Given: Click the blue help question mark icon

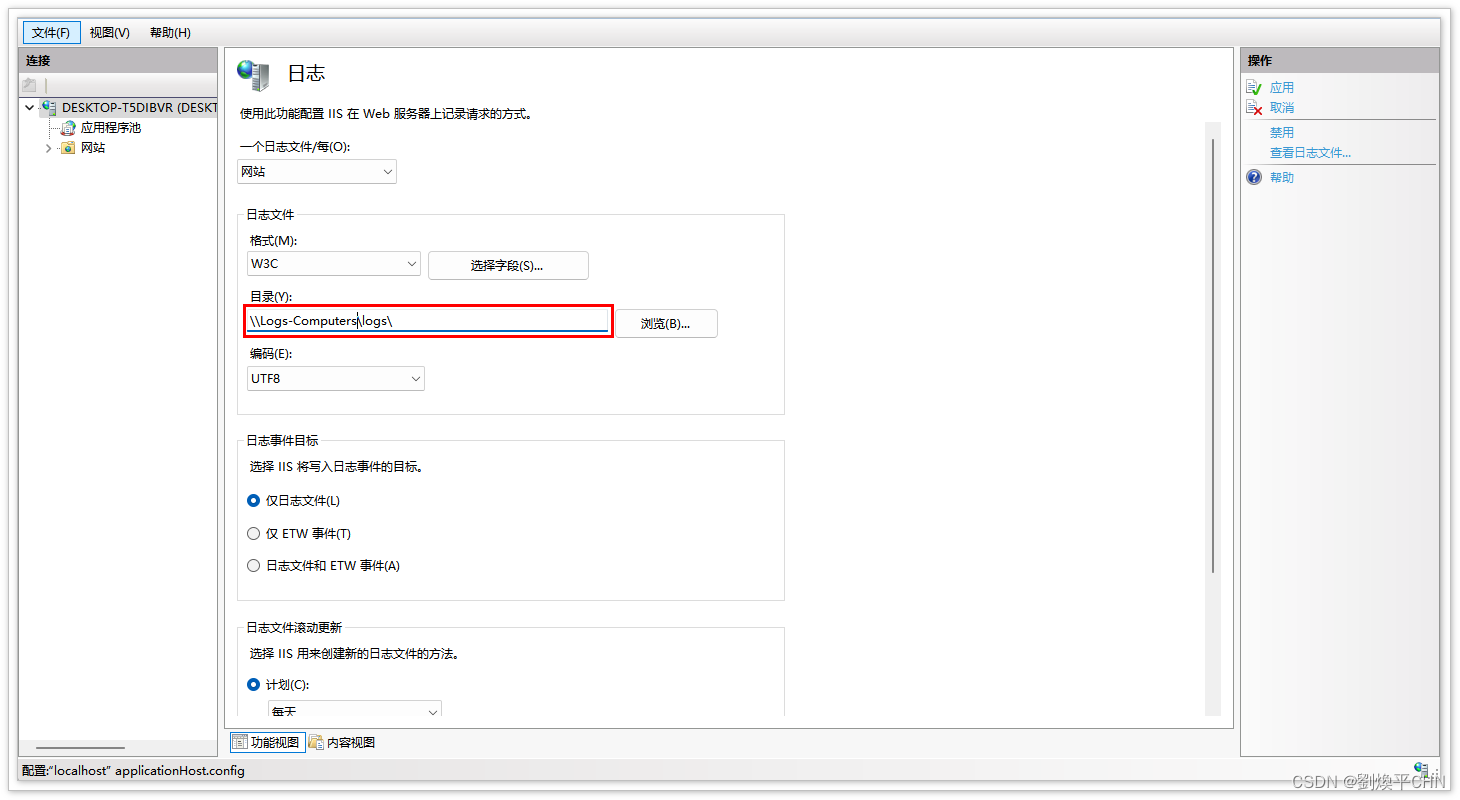Looking at the screenshot, I should 1254,178.
